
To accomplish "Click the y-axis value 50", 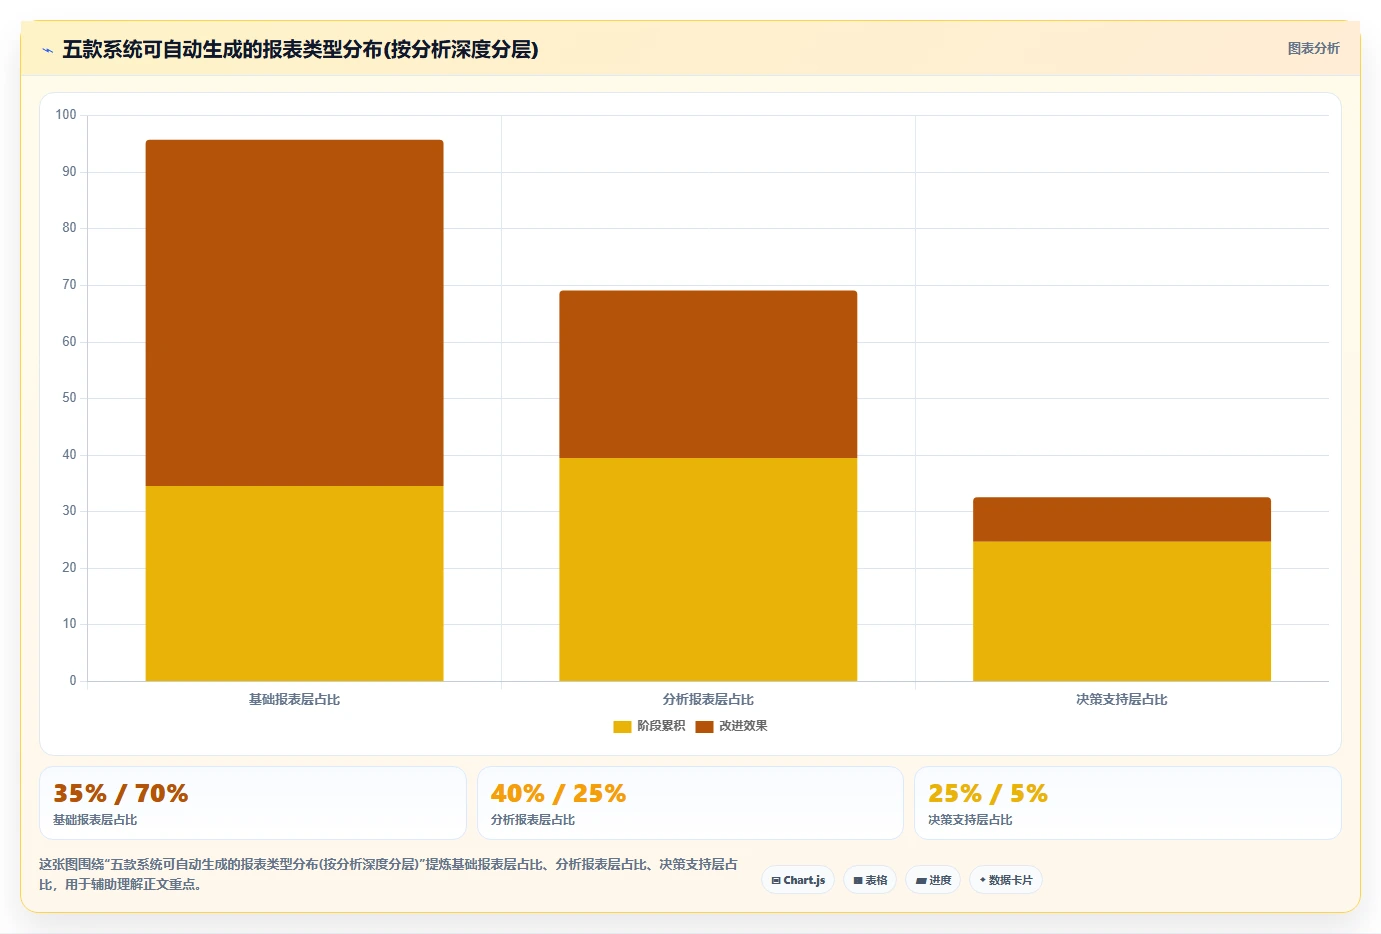I will click(69, 398).
